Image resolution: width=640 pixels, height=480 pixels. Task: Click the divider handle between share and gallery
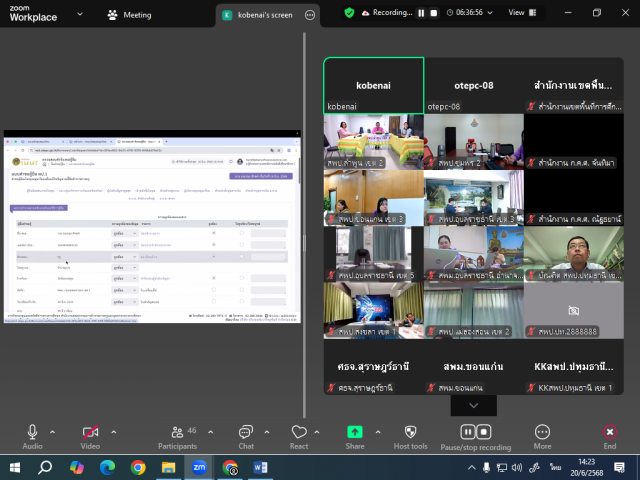coord(304,243)
